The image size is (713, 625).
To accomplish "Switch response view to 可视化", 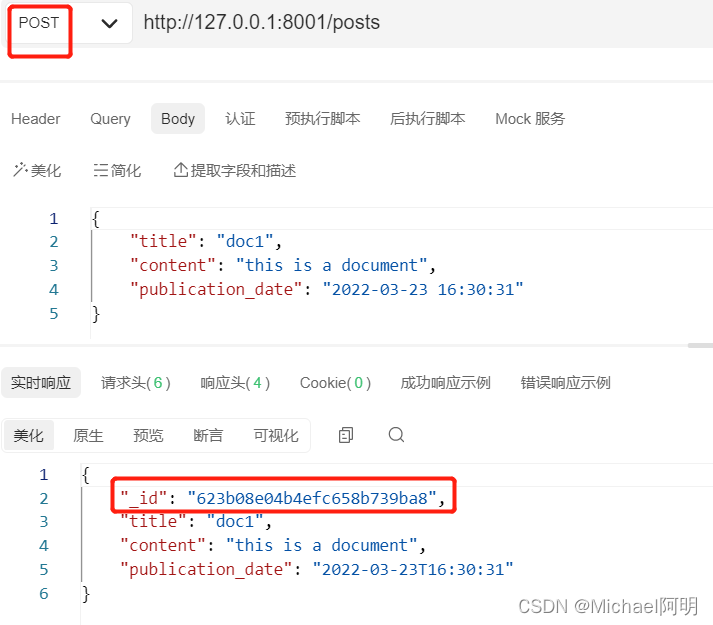I will 276,435.
